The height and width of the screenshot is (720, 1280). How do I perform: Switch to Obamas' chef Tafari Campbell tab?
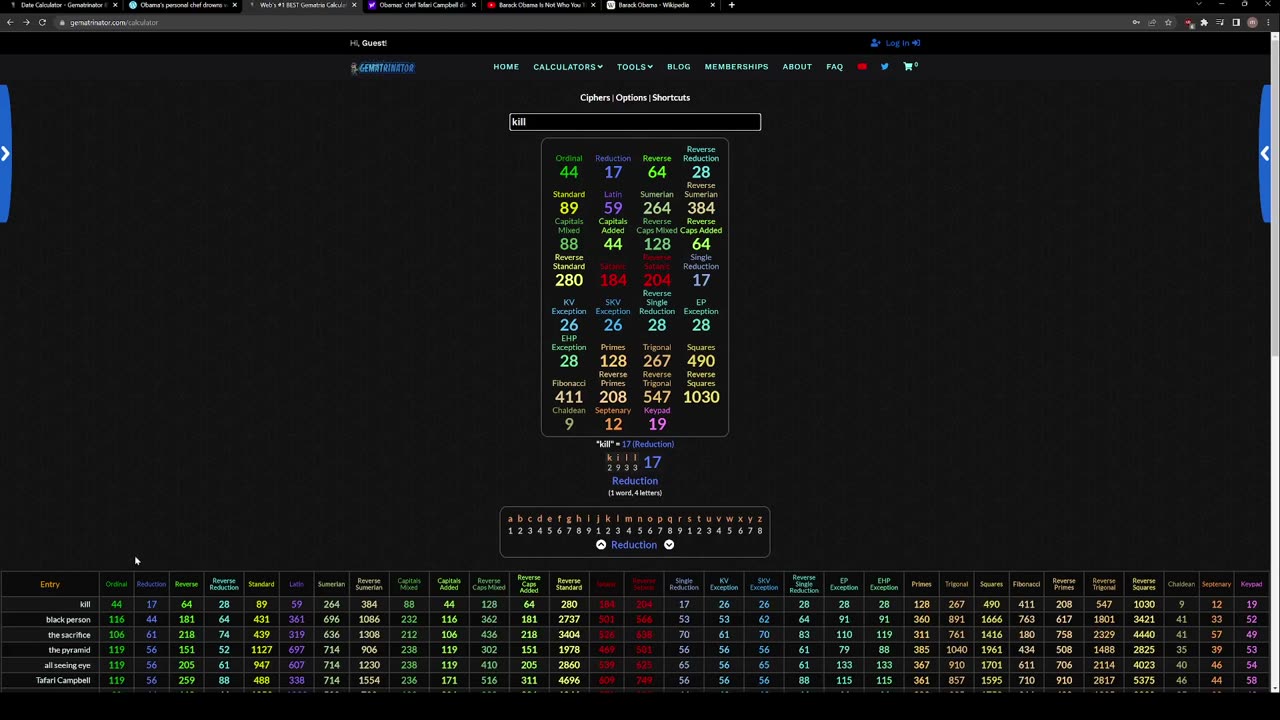pos(420,5)
